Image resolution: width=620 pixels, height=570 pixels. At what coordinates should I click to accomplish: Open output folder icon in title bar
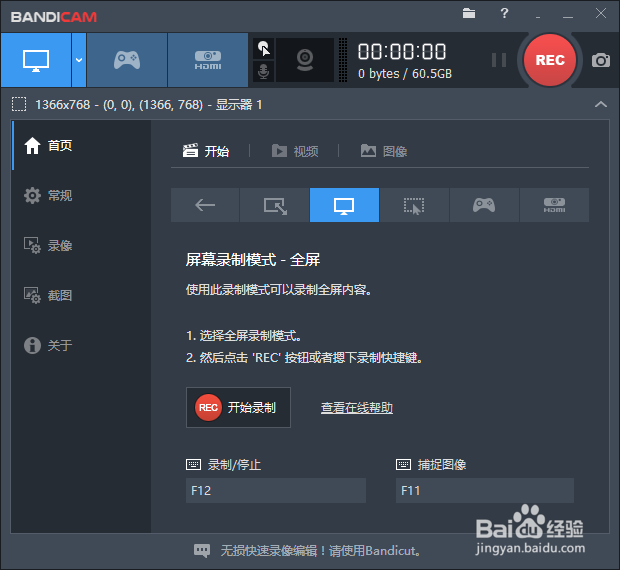coord(469,13)
